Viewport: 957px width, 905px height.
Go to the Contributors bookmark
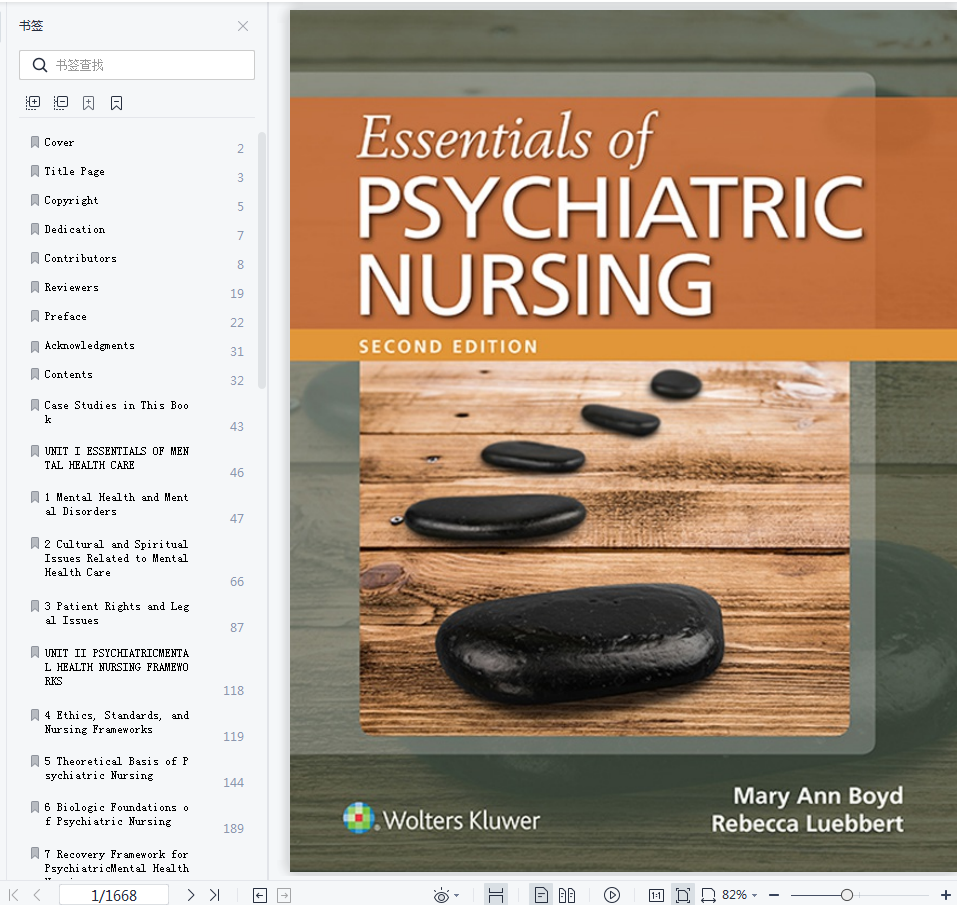click(x=81, y=258)
